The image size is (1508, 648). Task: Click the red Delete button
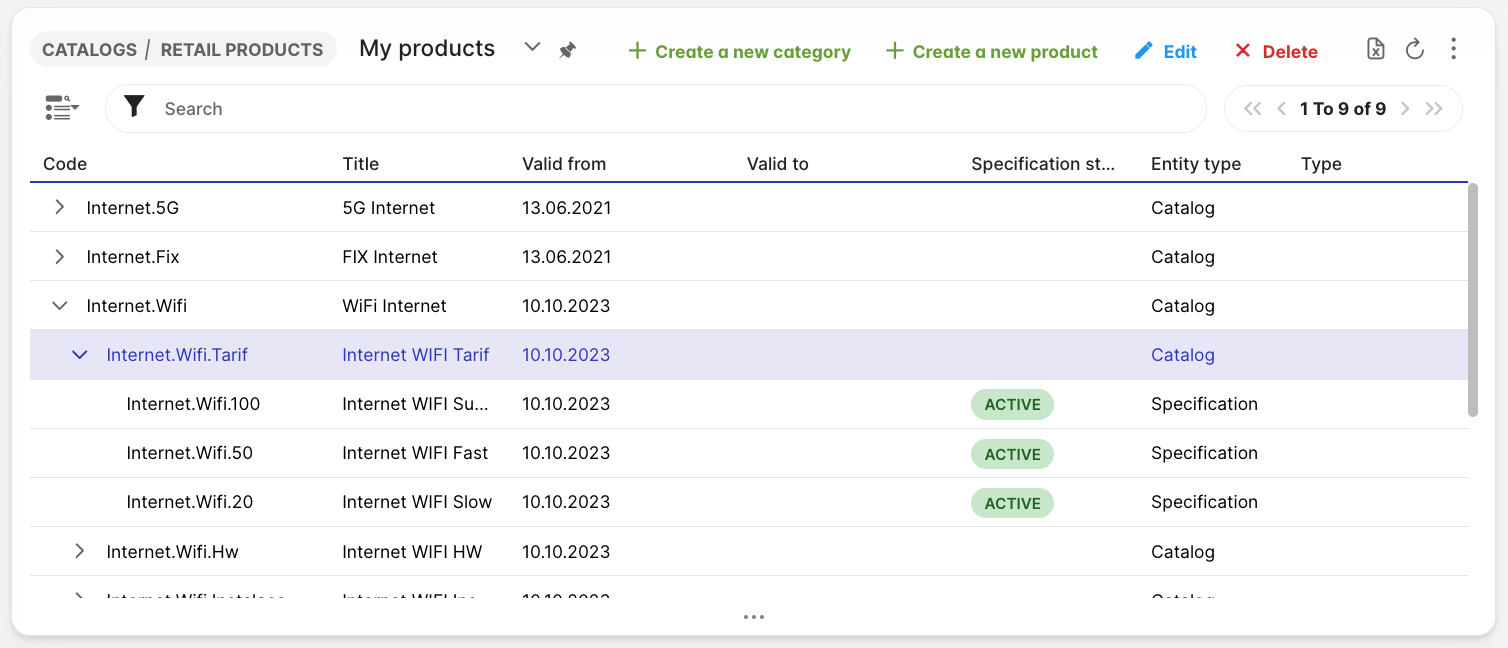tap(1276, 51)
